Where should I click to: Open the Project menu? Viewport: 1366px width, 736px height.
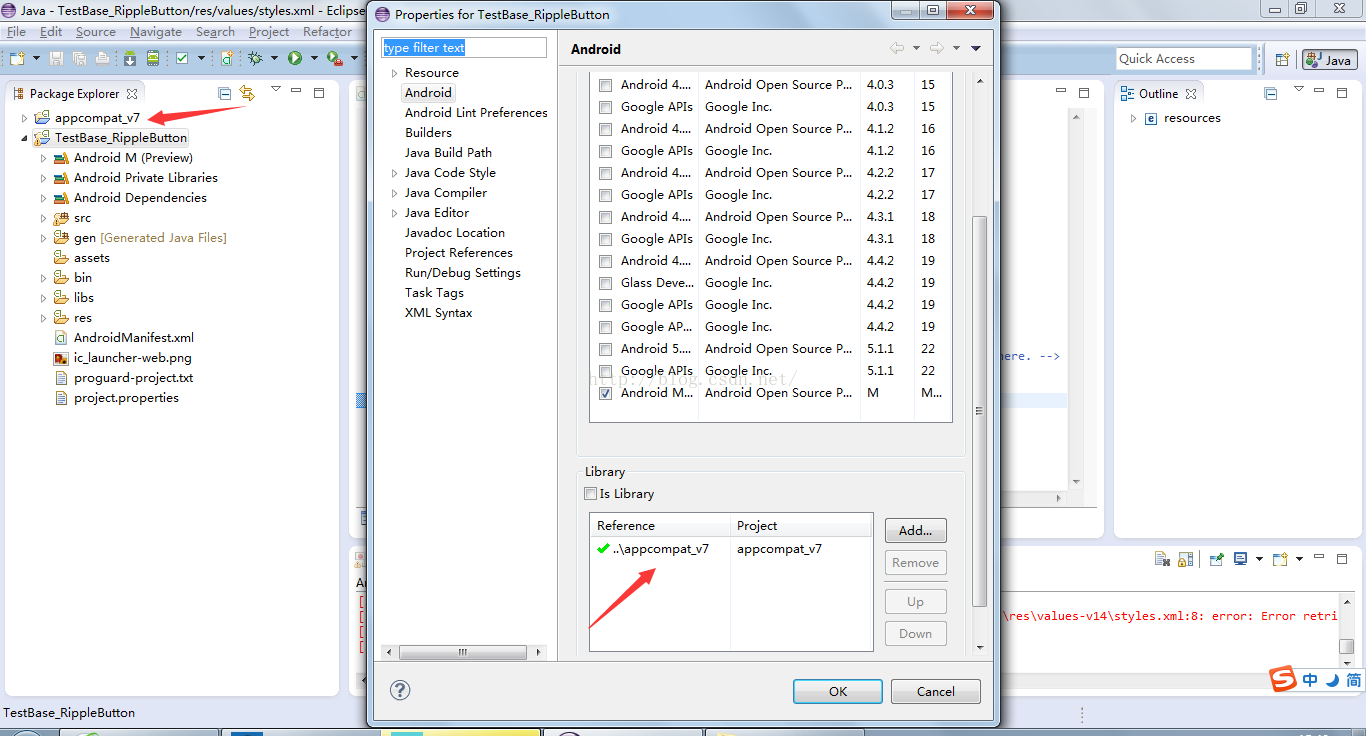pyautogui.click(x=269, y=32)
